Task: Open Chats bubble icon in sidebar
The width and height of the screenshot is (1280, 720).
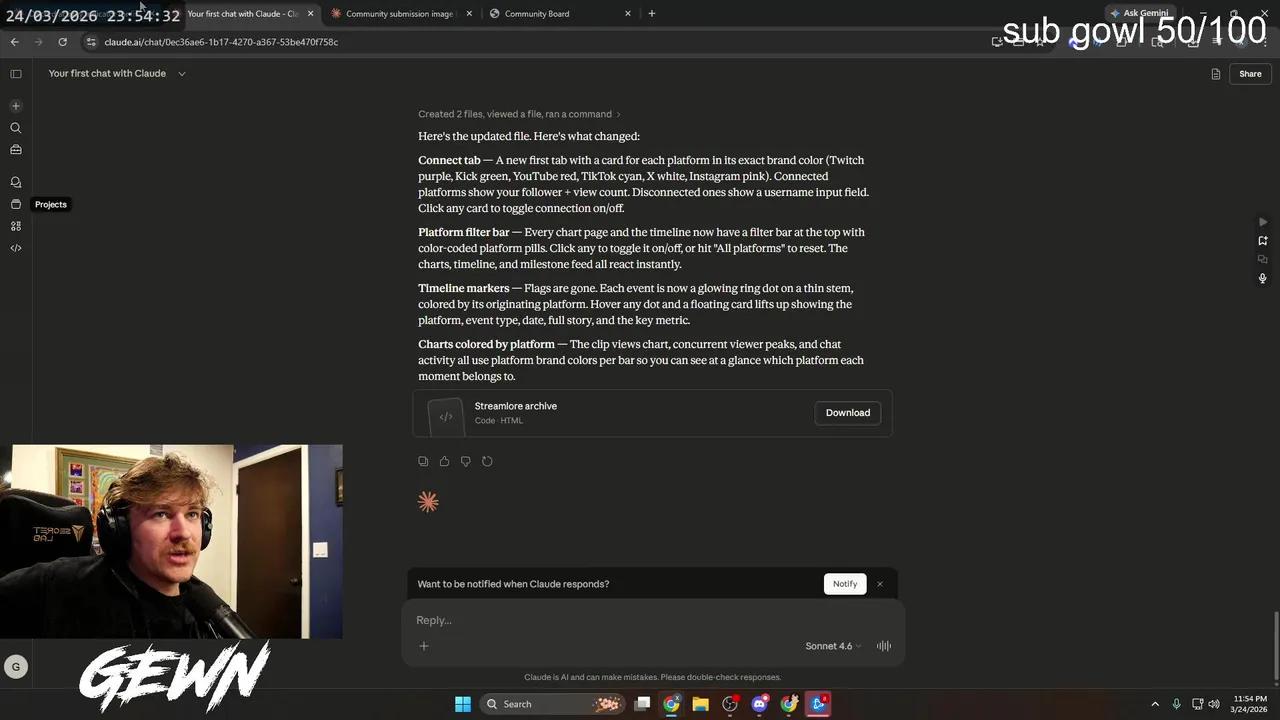Action: point(15,182)
